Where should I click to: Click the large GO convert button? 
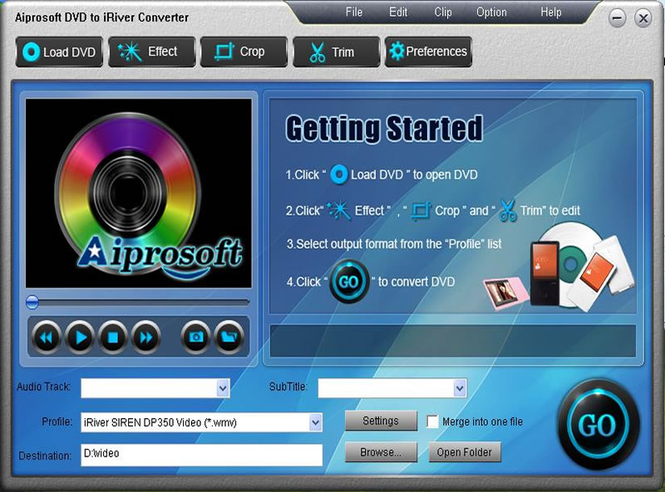[x=598, y=424]
